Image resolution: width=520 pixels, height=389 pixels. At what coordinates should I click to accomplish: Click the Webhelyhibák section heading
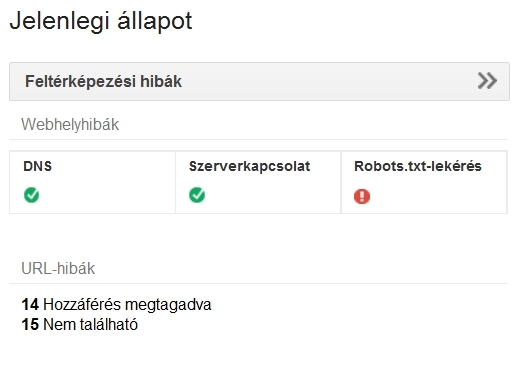(x=70, y=125)
